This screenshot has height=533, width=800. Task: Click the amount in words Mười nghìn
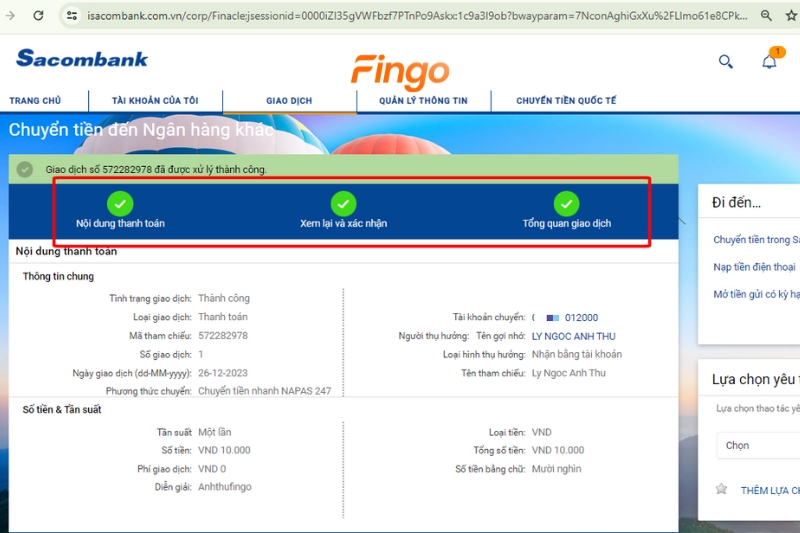(x=557, y=469)
